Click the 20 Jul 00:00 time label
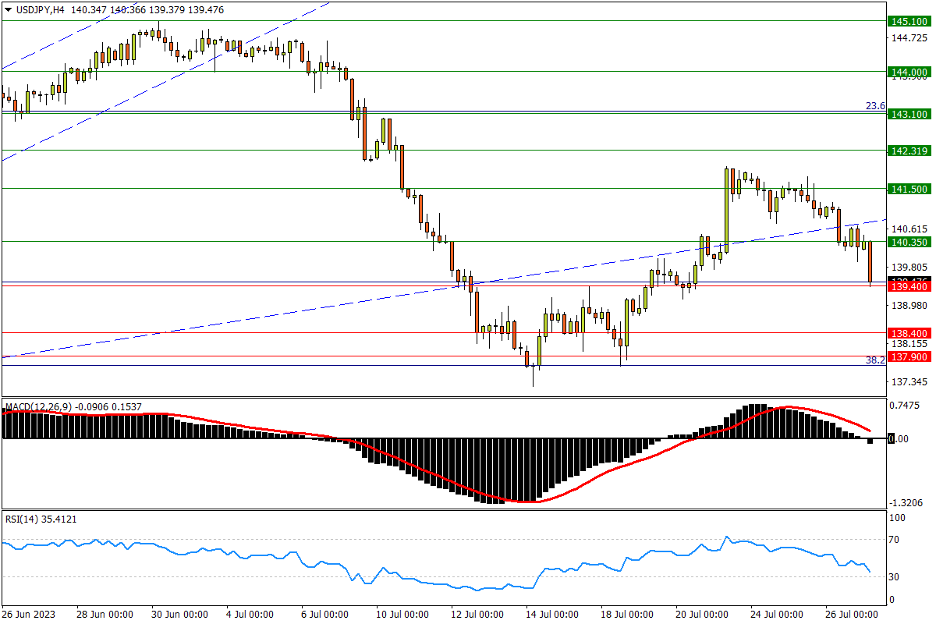This screenshot has height=624, width=936. pyautogui.click(x=699, y=613)
